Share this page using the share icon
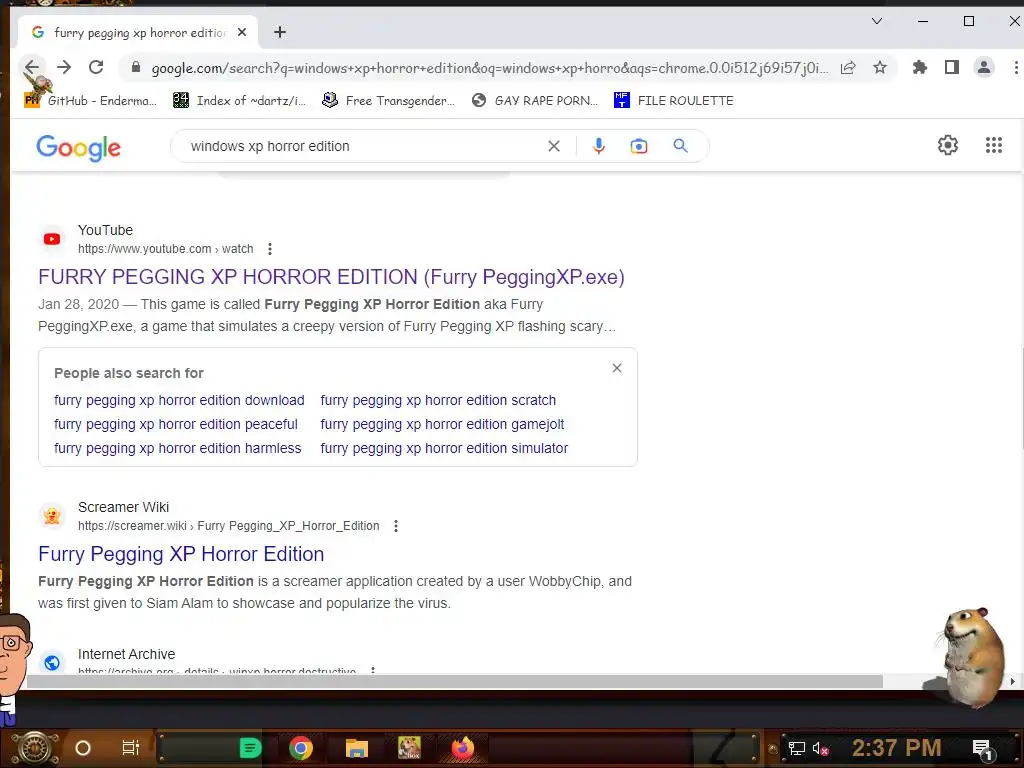 (x=848, y=67)
